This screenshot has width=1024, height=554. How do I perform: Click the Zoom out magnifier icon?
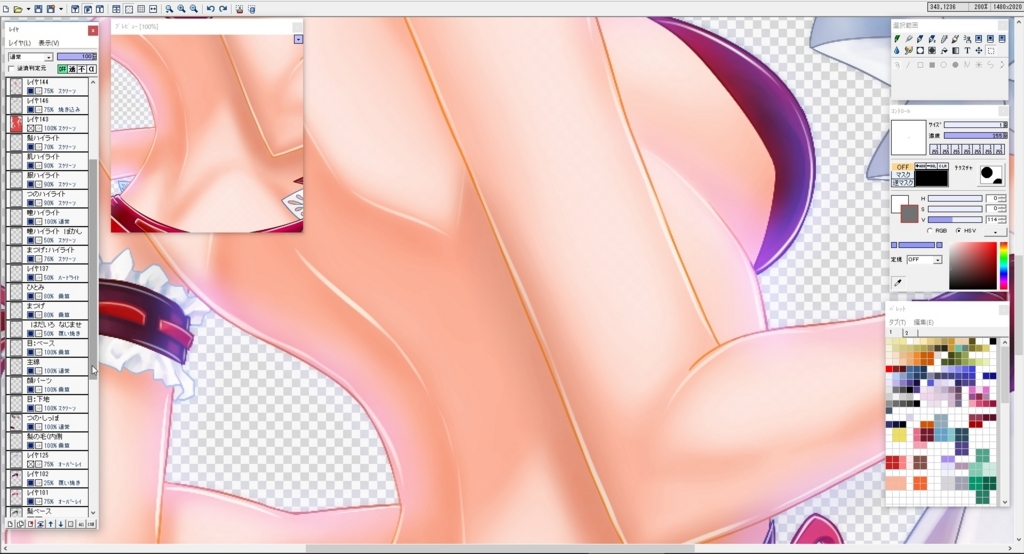coord(193,9)
